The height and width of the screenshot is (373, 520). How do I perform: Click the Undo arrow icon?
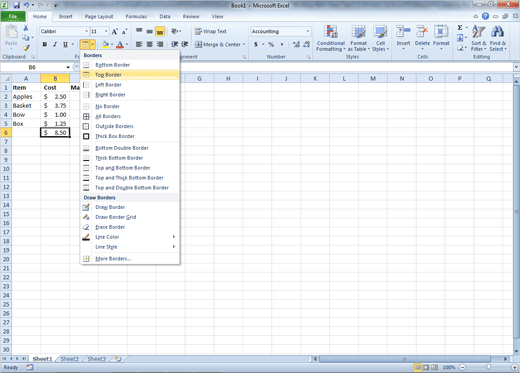point(26,5)
